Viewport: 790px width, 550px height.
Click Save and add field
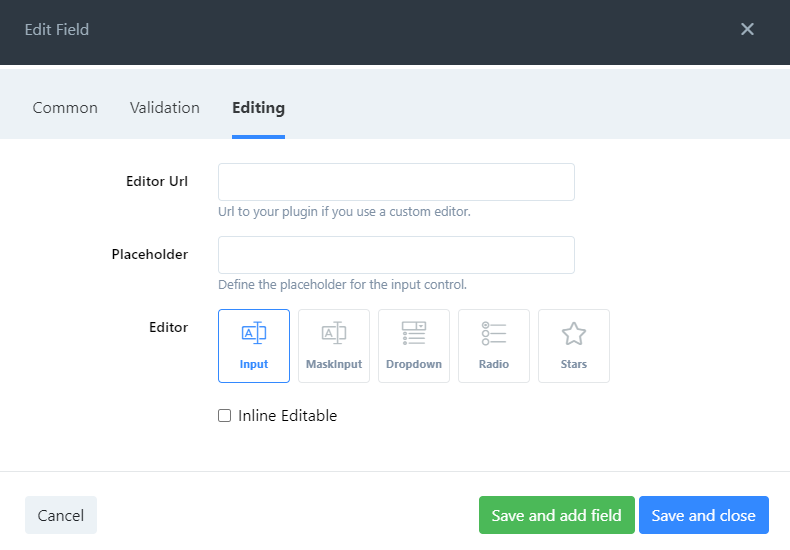coord(557,515)
